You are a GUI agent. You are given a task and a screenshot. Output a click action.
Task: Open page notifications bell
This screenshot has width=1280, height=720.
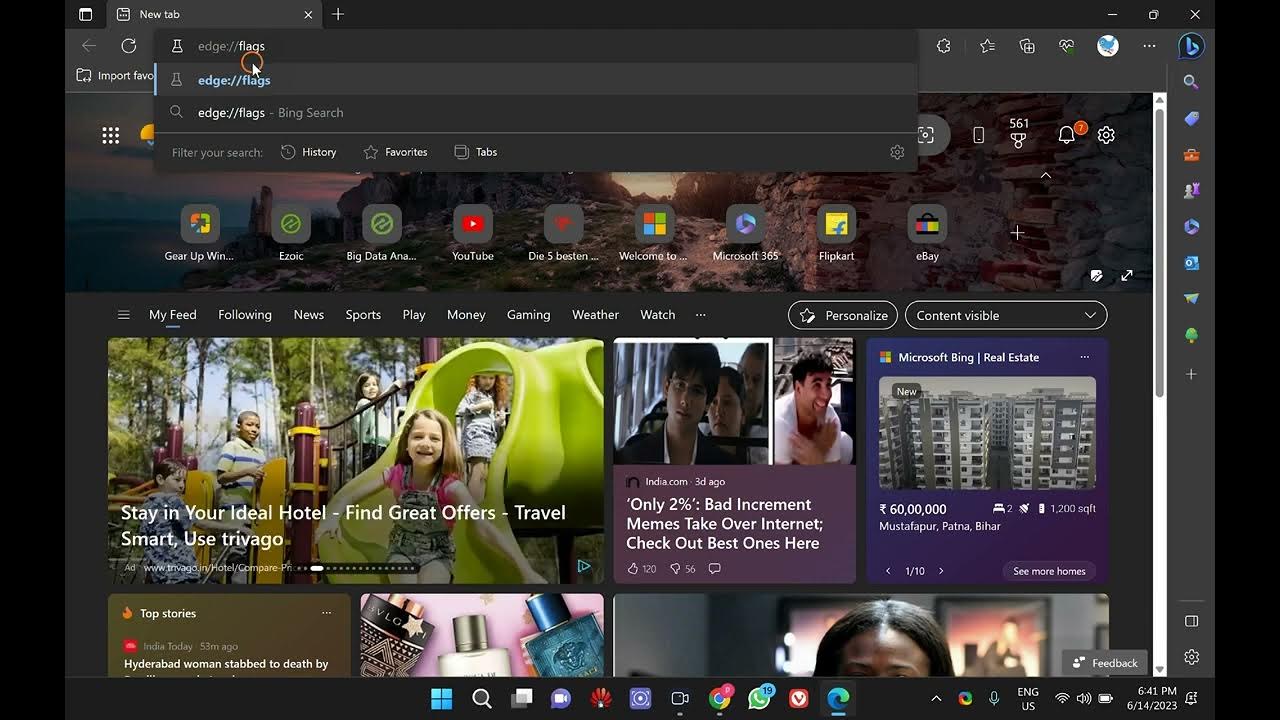(1067, 135)
